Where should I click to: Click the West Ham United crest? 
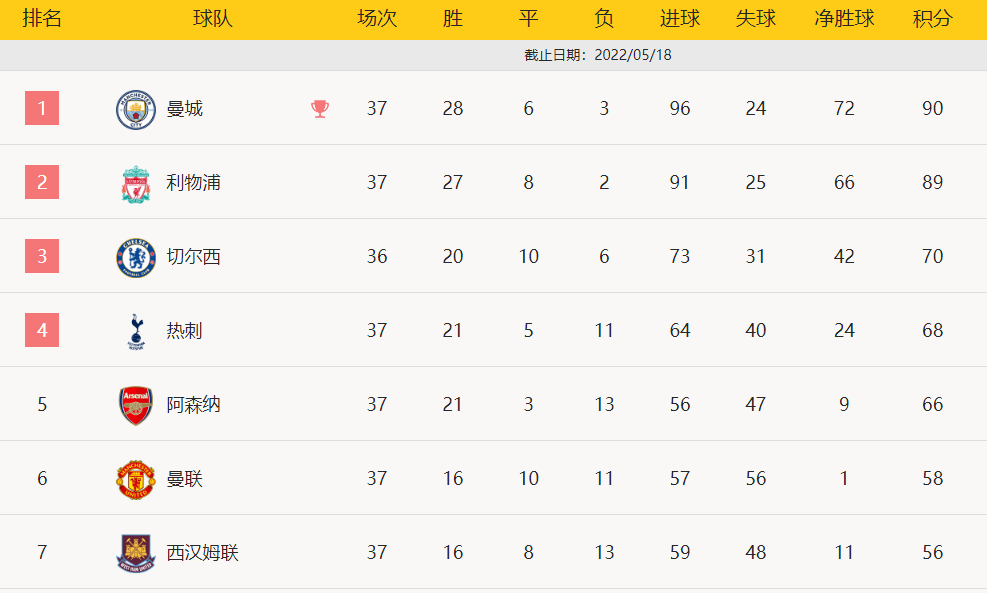coord(136,553)
